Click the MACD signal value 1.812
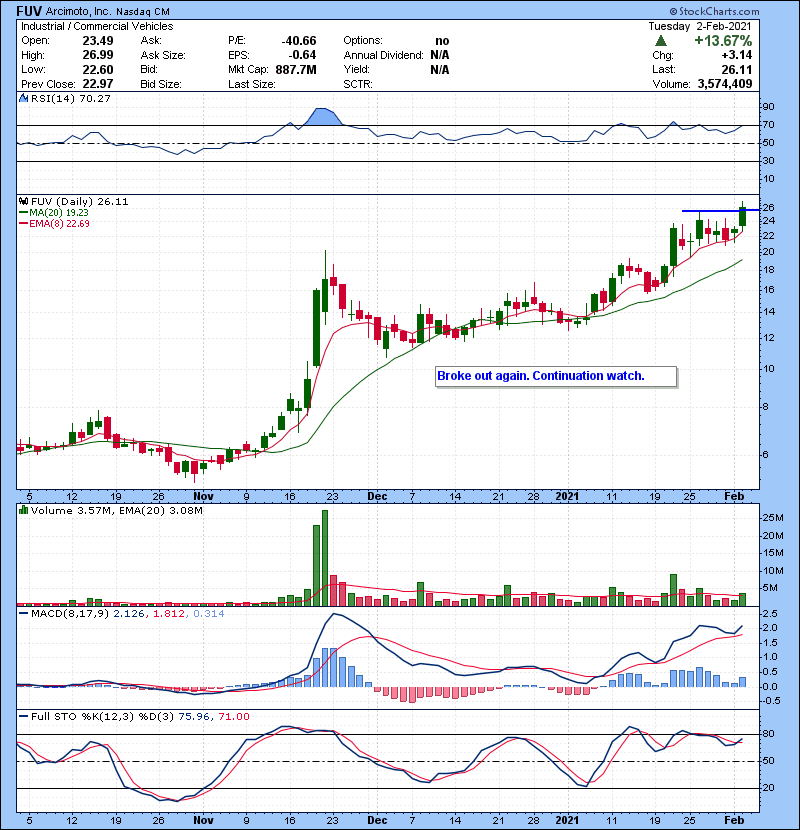800x830 pixels. point(169,614)
